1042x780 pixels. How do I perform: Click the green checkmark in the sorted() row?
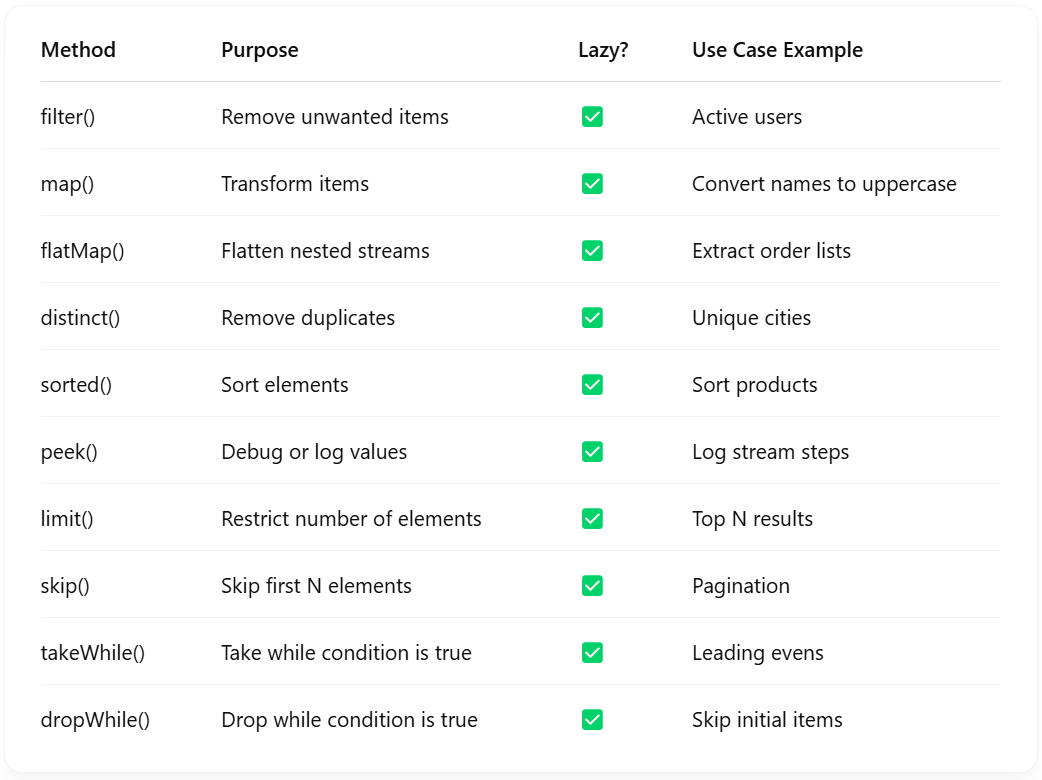pos(592,385)
